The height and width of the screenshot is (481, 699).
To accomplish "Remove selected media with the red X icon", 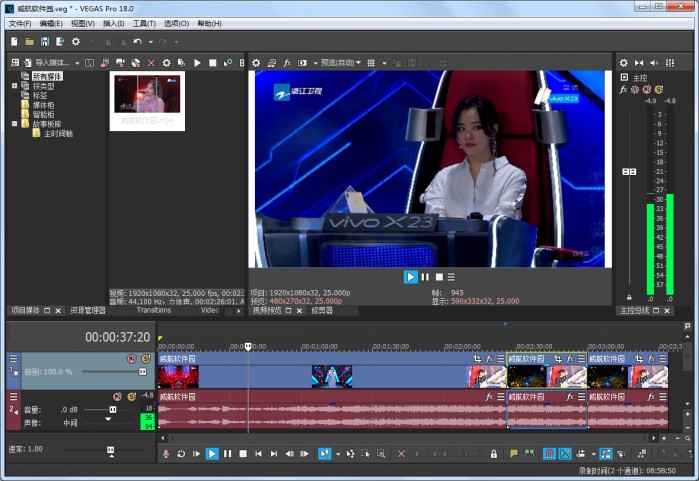I will [x=151, y=63].
